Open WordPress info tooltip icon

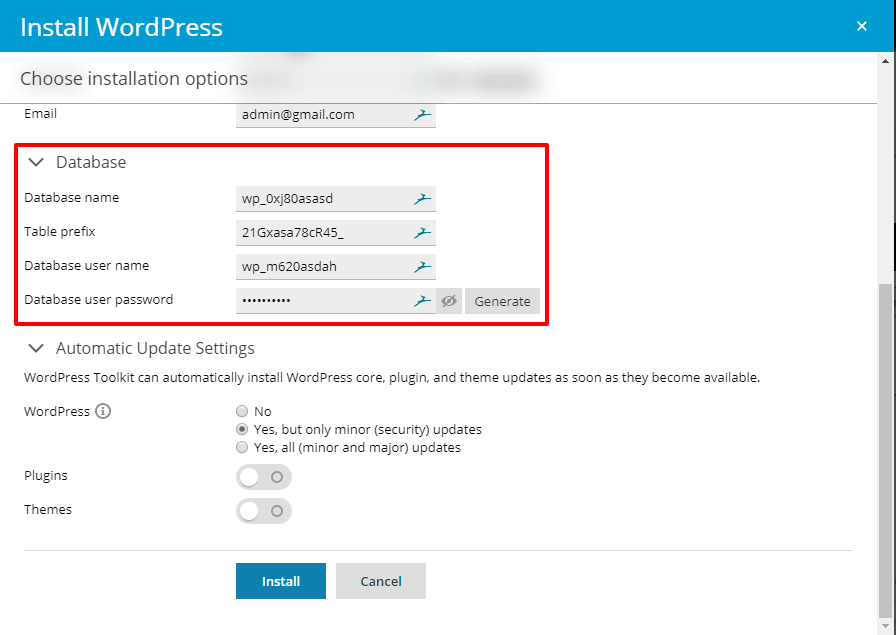coord(103,411)
